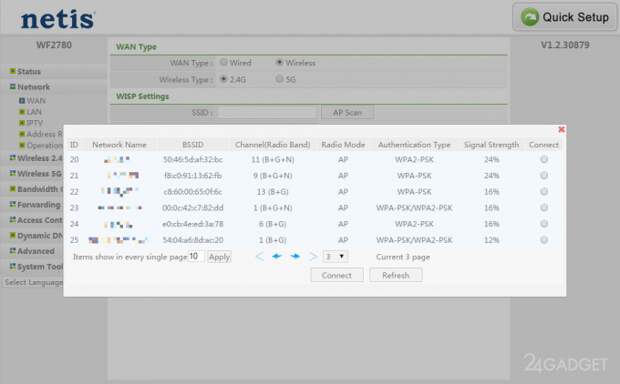
Task: Click BSSID e0:cb:4e:ed:3a:78 cell
Action: pos(193,224)
